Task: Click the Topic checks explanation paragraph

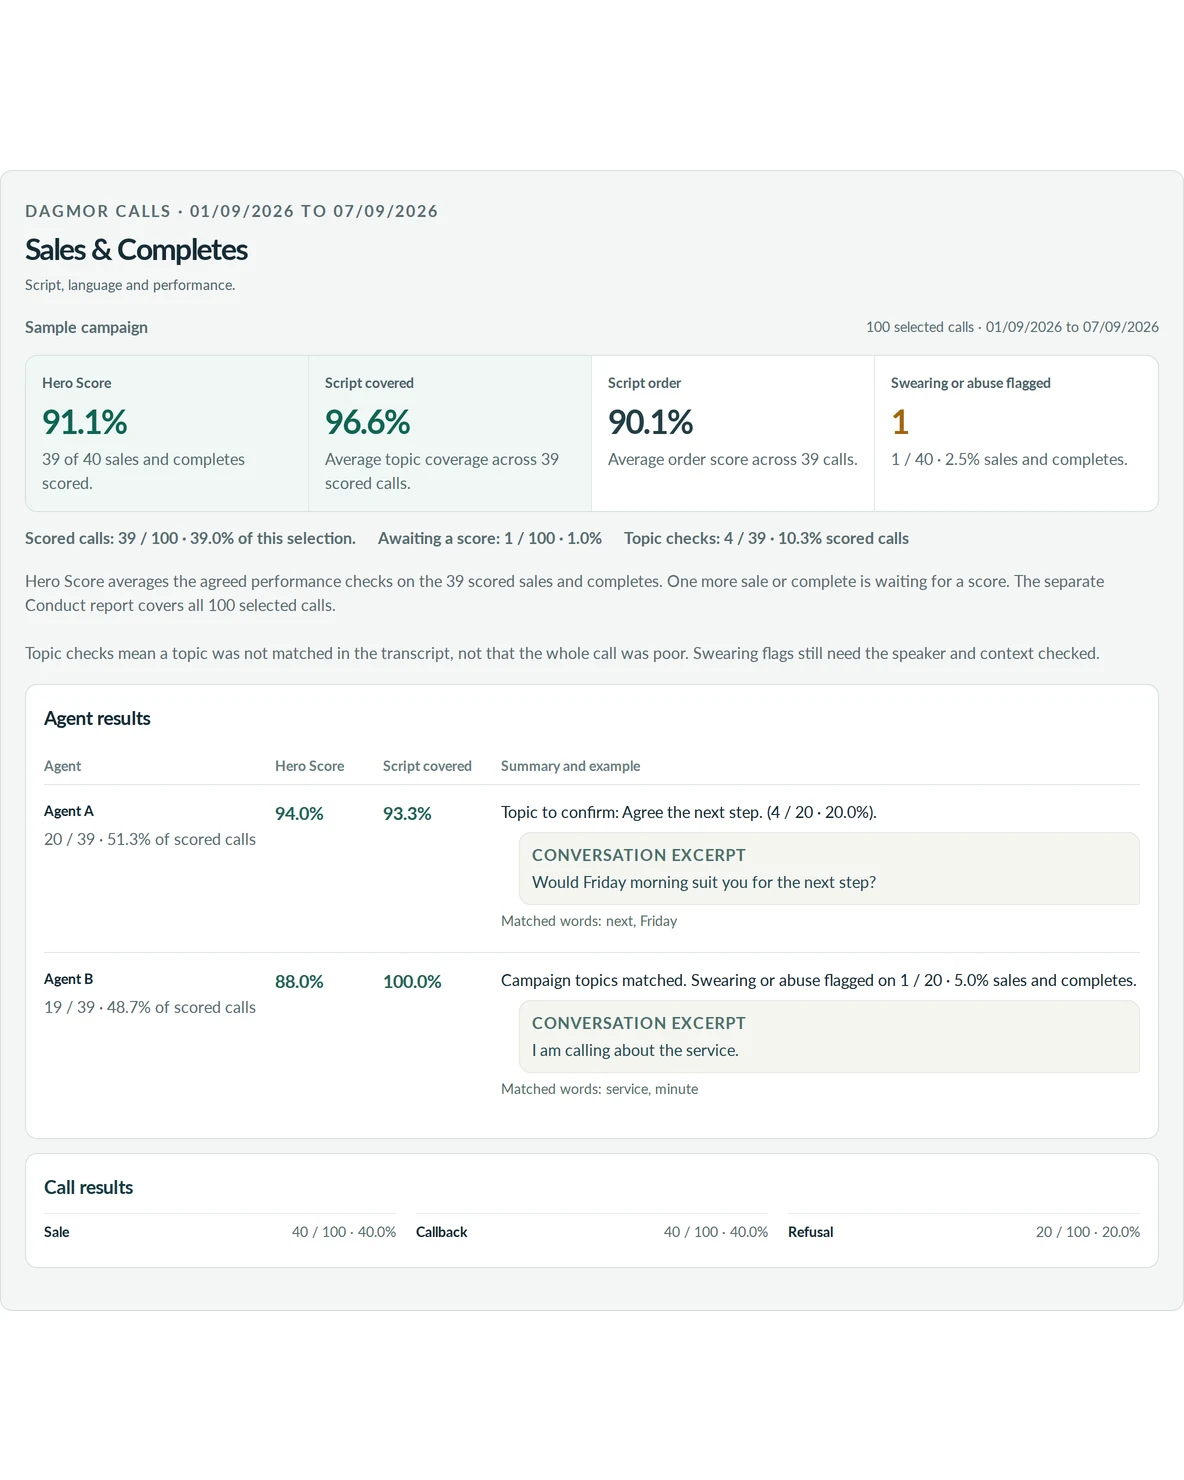Action: [562, 653]
